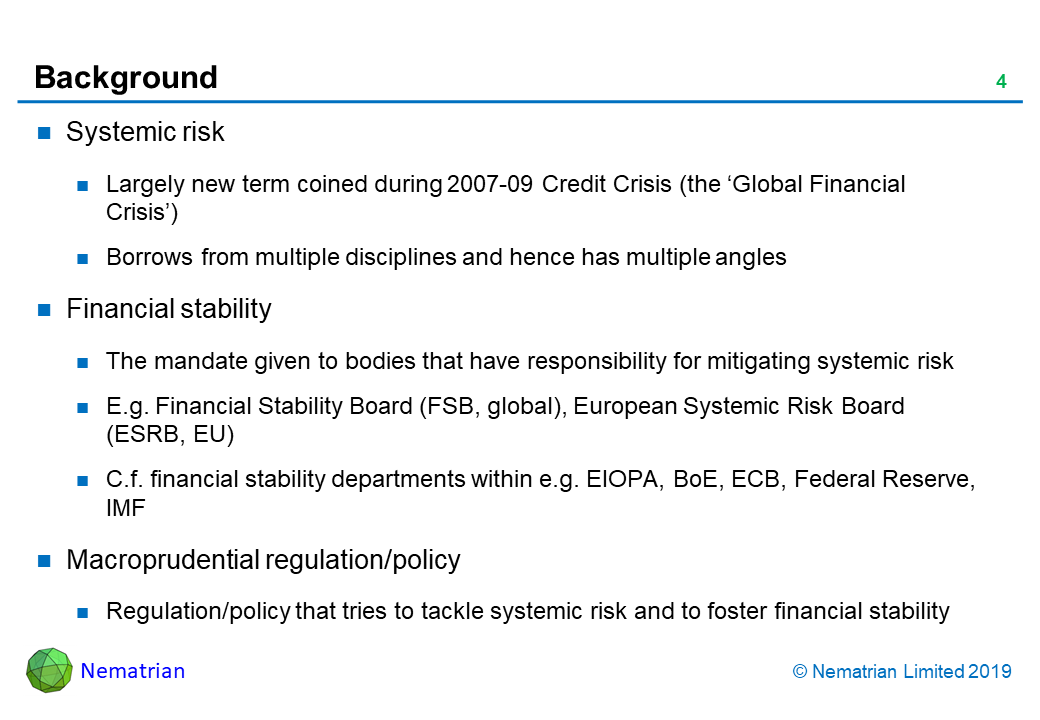Click the sub-bullet before 'Regulation/policy that tries'

84,612
